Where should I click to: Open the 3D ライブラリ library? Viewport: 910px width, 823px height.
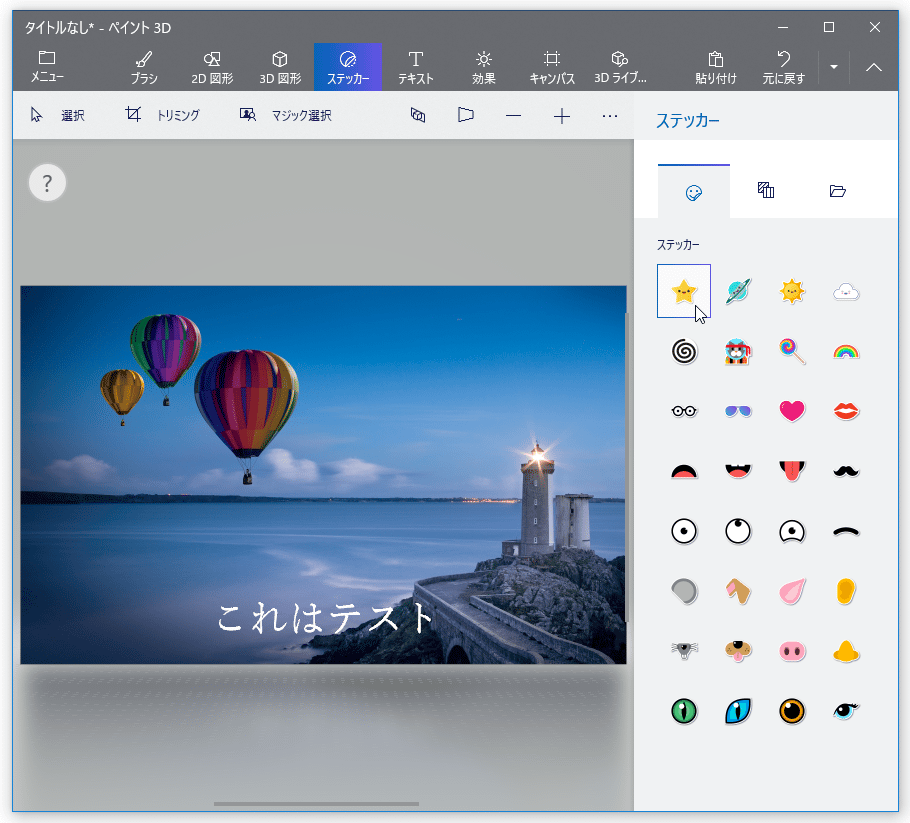[x=619, y=67]
